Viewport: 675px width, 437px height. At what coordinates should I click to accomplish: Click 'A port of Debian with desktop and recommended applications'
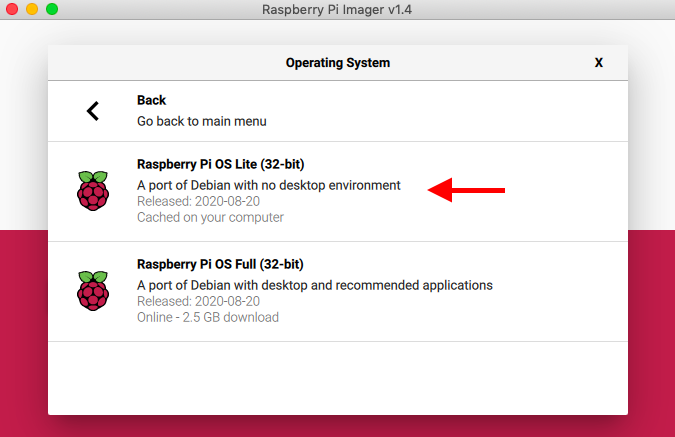[x=315, y=285]
